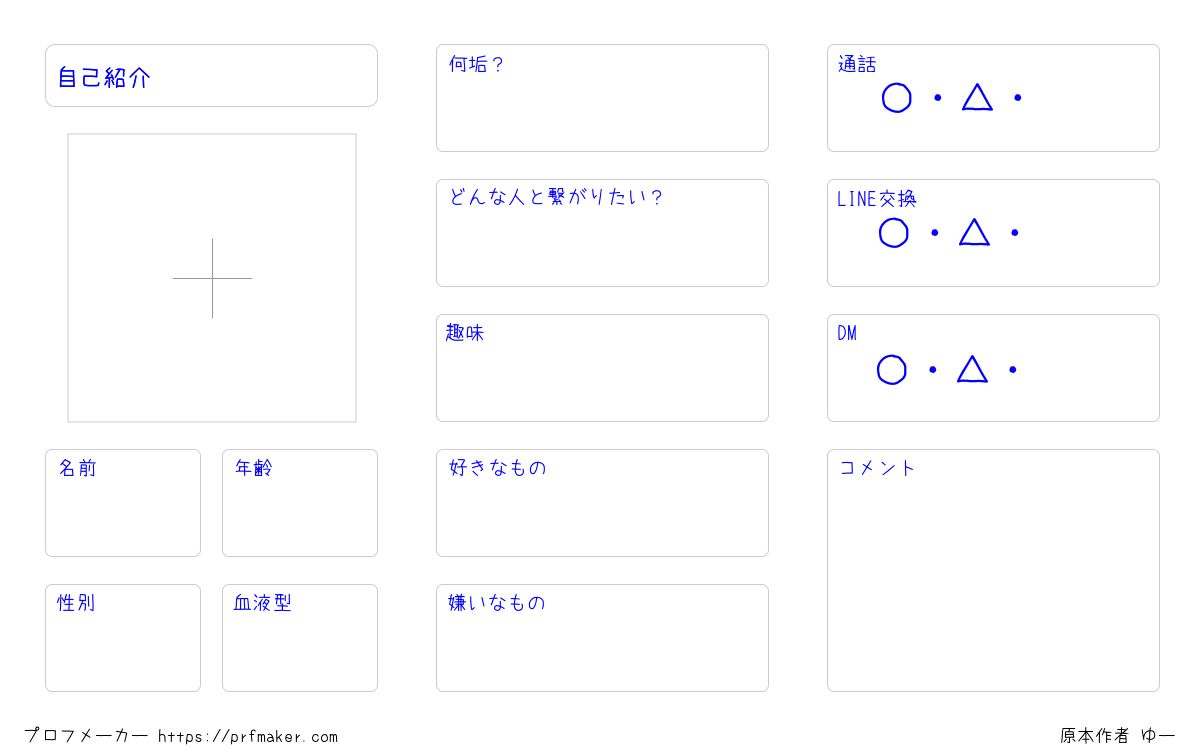This screenshot has height=750, width=1200.
Task: Select the triangle option under 通話
Action: tap(977, 97)
